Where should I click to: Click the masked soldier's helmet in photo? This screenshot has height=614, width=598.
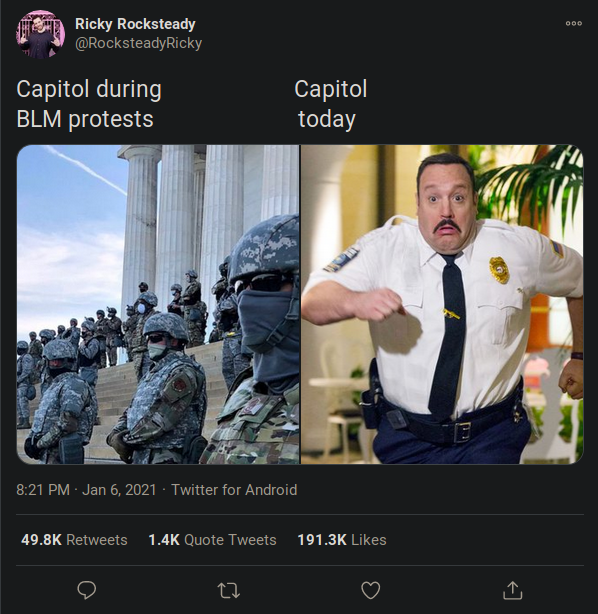coord(264,247)
